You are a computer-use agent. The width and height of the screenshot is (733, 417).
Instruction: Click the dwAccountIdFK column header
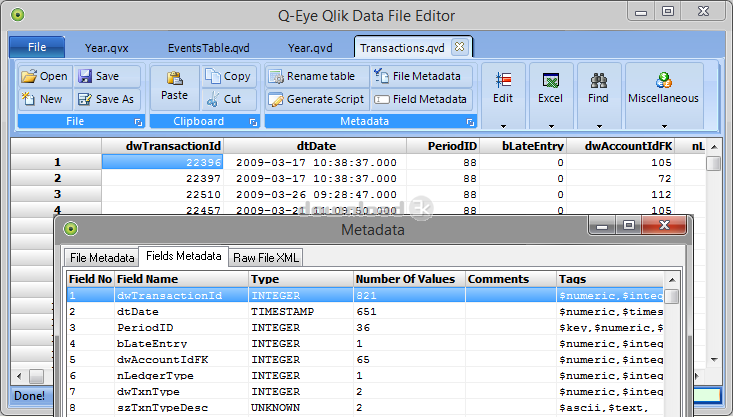coord(621,146)
